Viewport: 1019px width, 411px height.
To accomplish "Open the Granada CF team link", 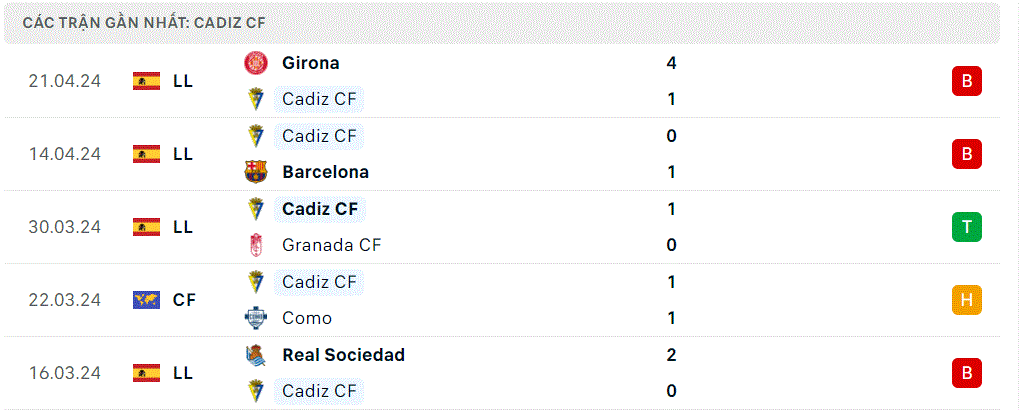I will tap(331, 245).
